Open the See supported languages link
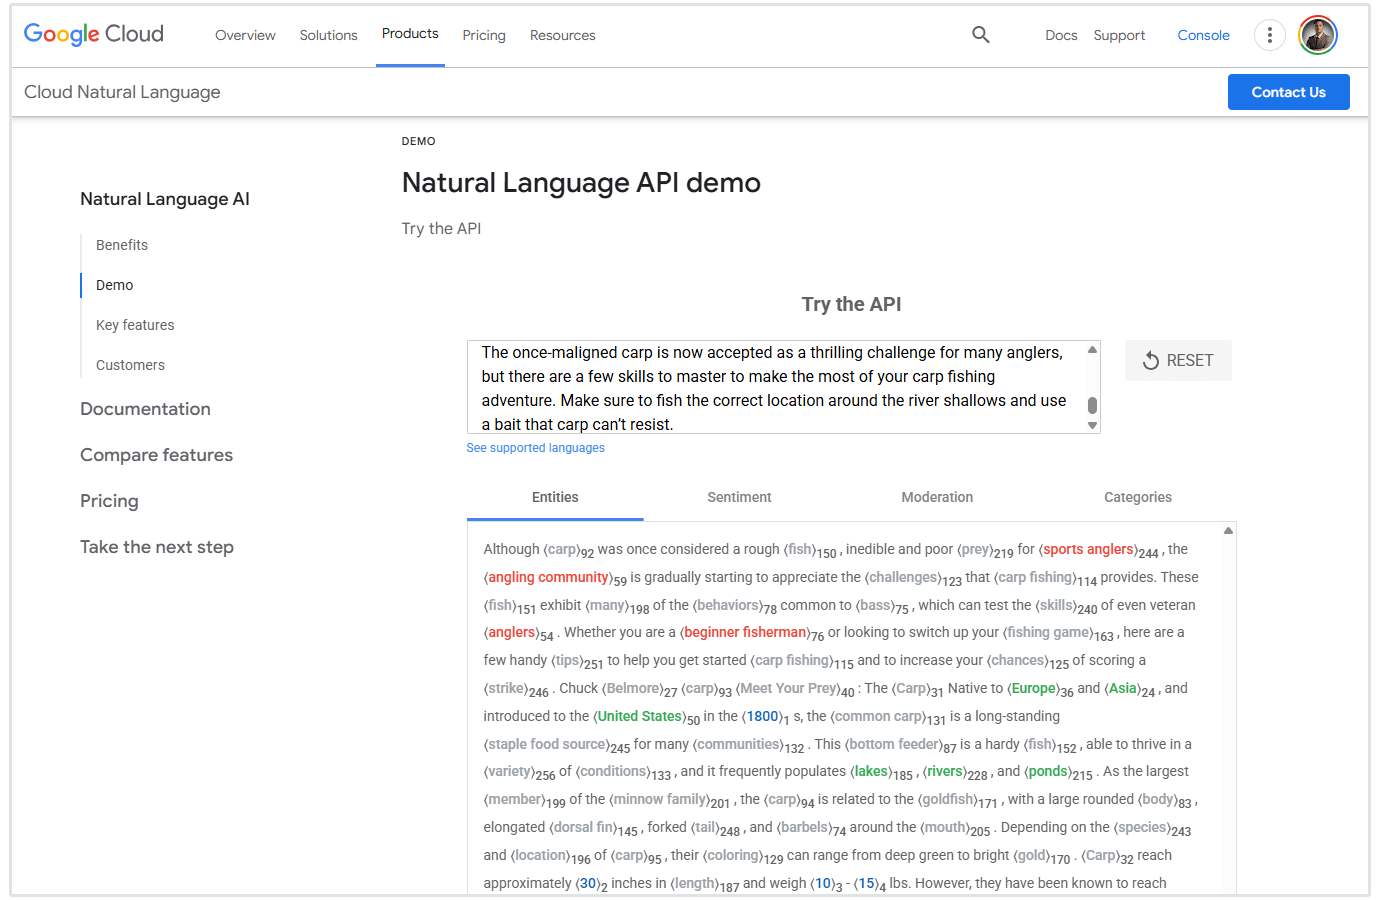This screenshot has height=900, width=1380. (x=535, y=447)
